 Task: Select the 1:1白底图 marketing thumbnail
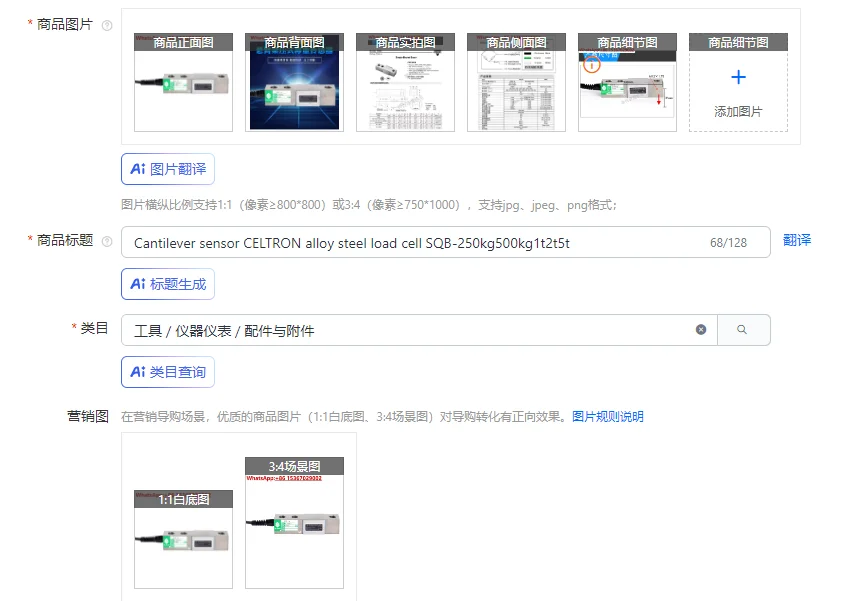[184, 539]
